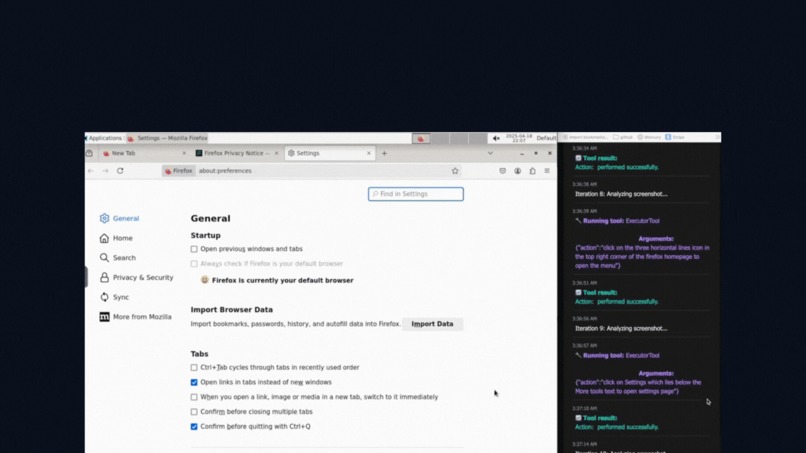The image size is (806, 453).
Task: Reload the current page
Action: click(x=120, y=171)
